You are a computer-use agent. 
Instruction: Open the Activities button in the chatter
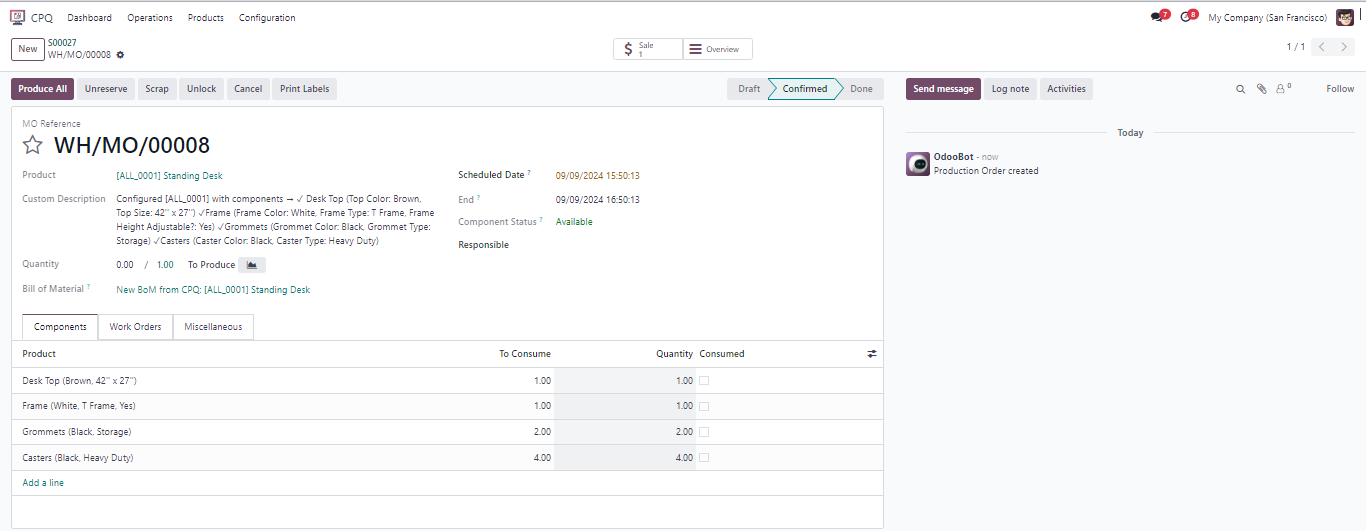click(1066, 89)
